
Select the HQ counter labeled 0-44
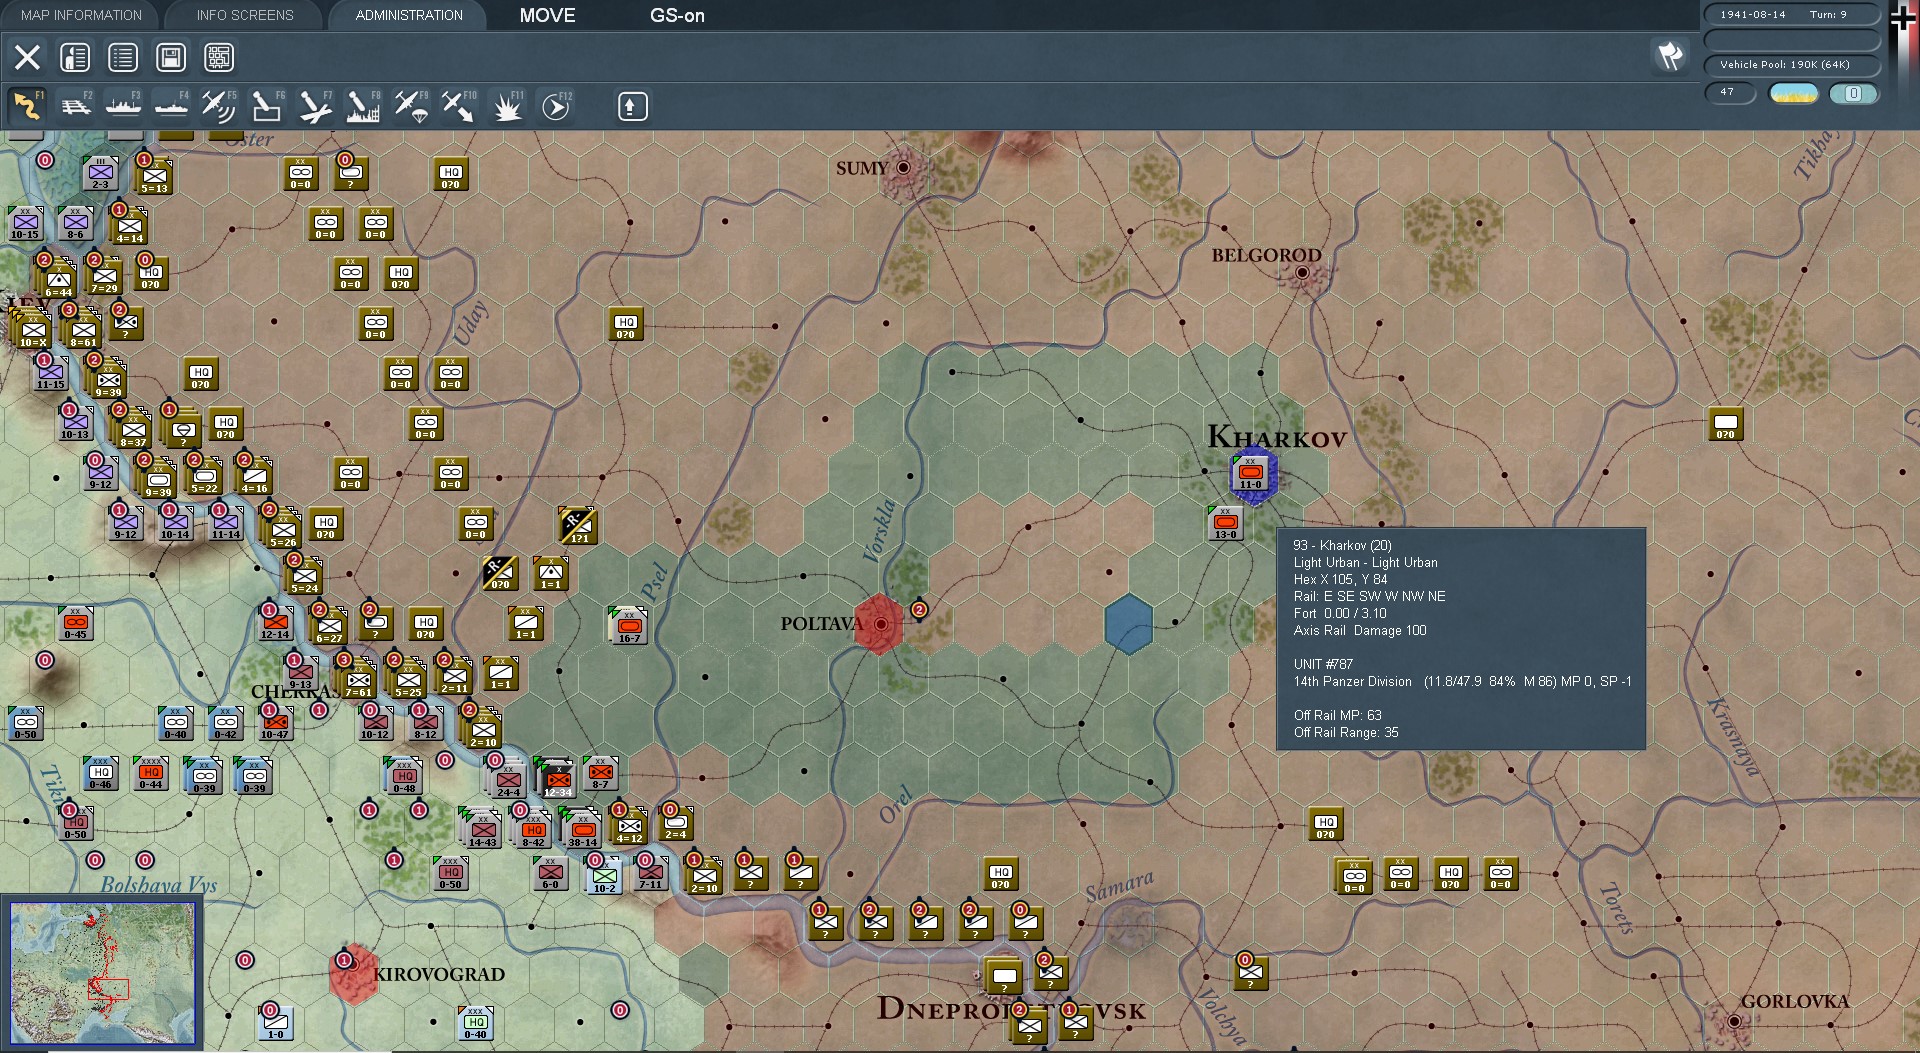pyautogui.click(x=151, y=773)
